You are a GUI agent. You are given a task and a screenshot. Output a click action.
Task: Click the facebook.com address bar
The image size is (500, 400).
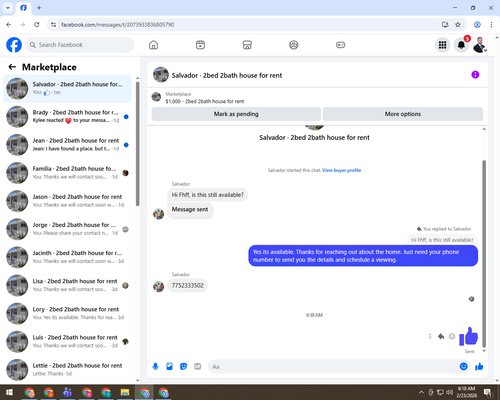click(247, 24)
